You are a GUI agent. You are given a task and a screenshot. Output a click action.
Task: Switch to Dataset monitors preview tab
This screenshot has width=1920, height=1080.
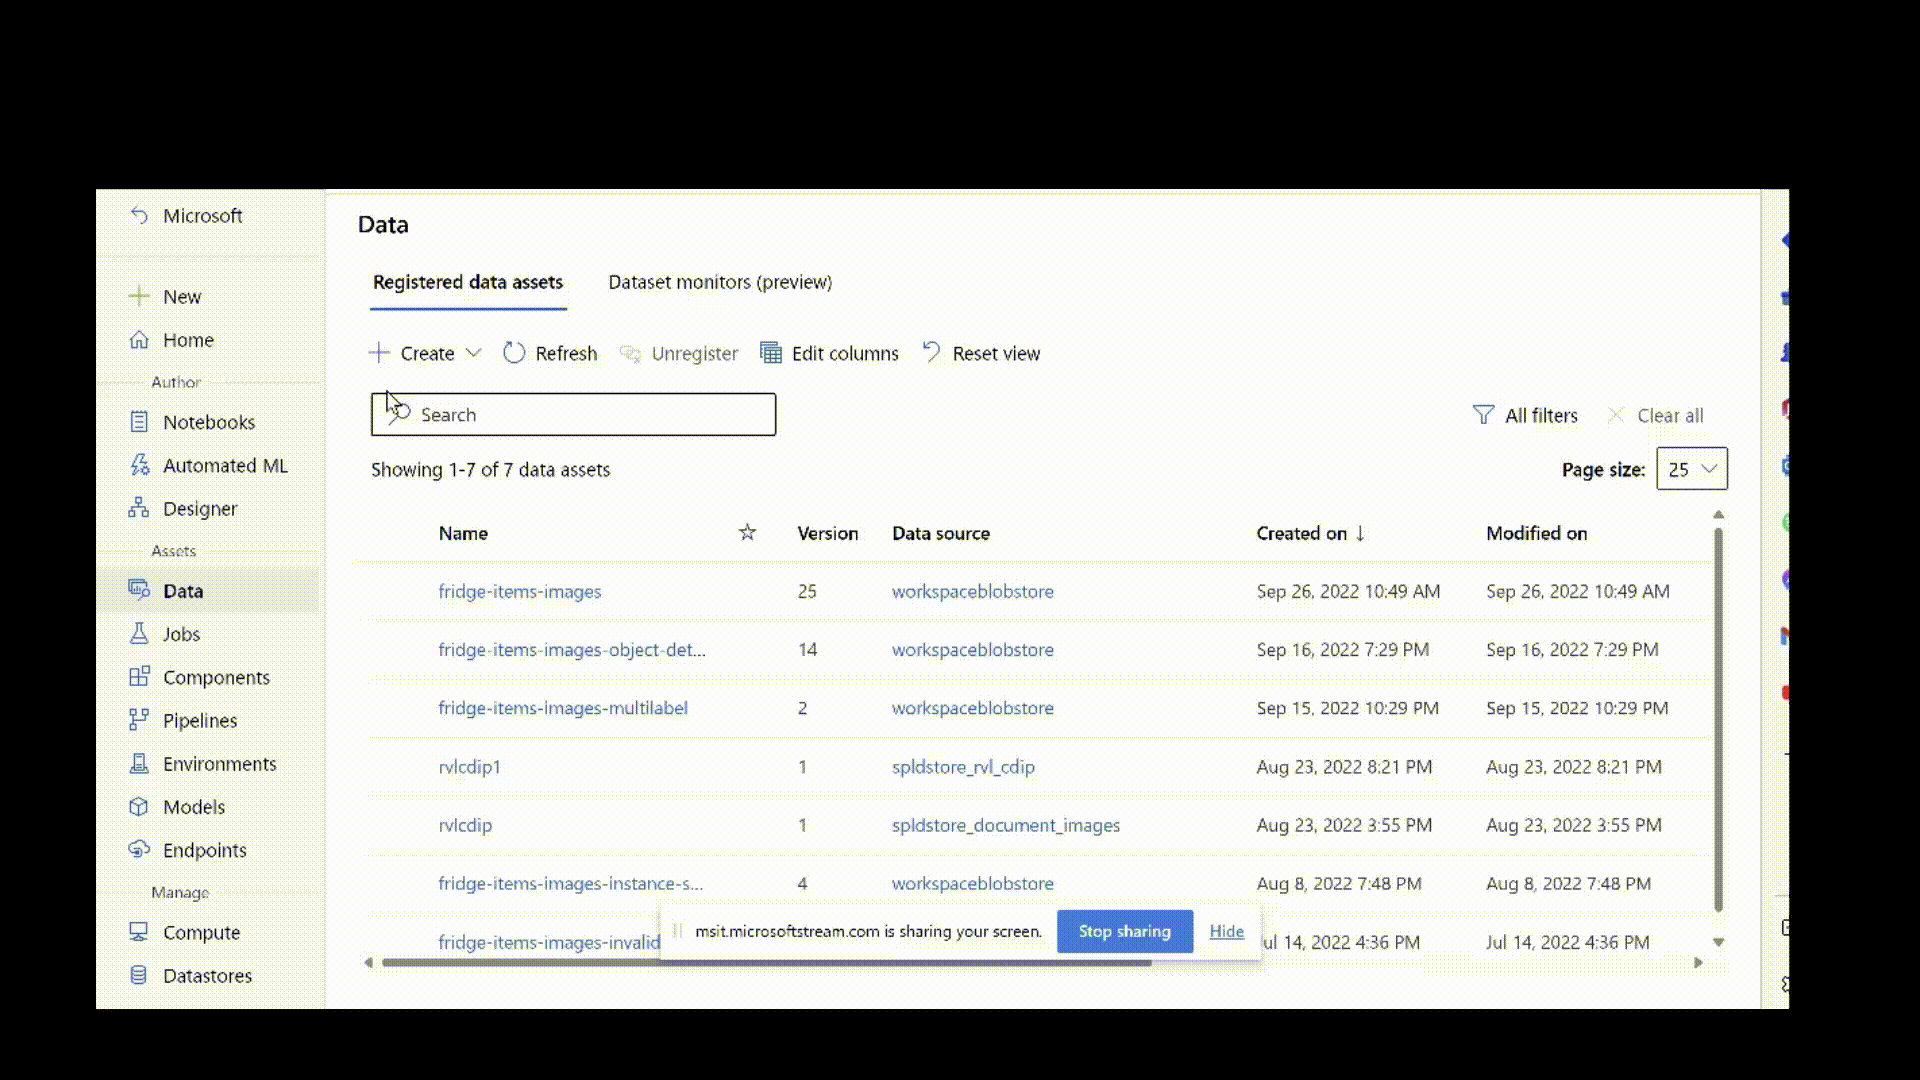coord(720,281)
